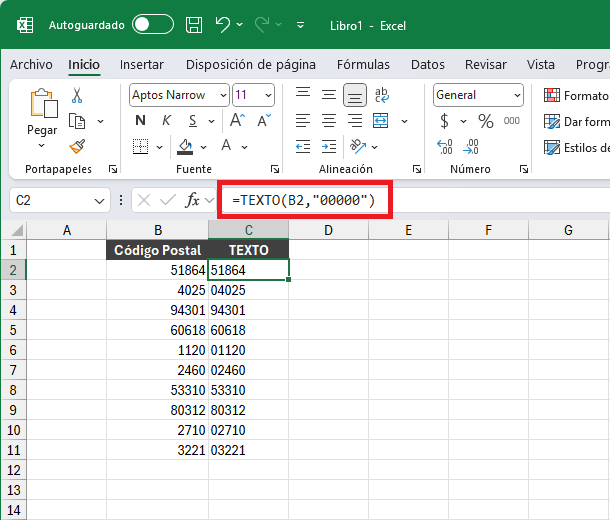Open the Archivo tab
Image resolution: width=610 pixels, height=520 pixels.
(x=31, y=64)
